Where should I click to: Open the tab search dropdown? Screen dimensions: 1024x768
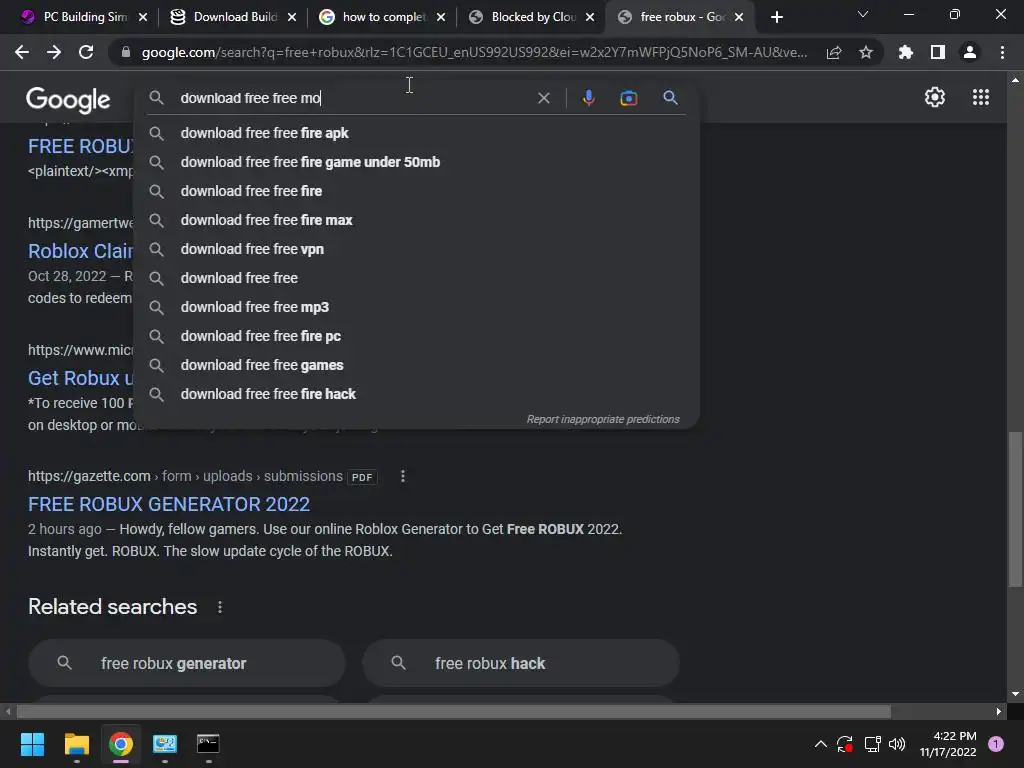(x=863, y=14)
